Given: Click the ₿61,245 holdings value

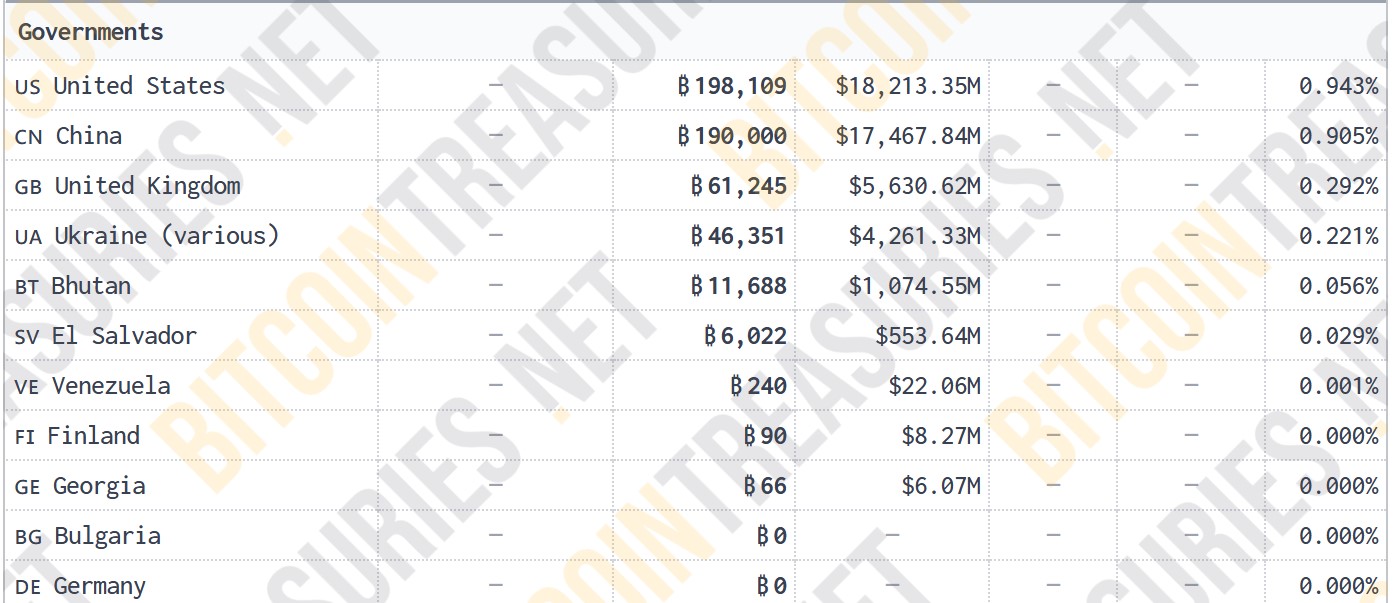Looking at the screenshot, I should pyautogui.click(x=739, y=186).
